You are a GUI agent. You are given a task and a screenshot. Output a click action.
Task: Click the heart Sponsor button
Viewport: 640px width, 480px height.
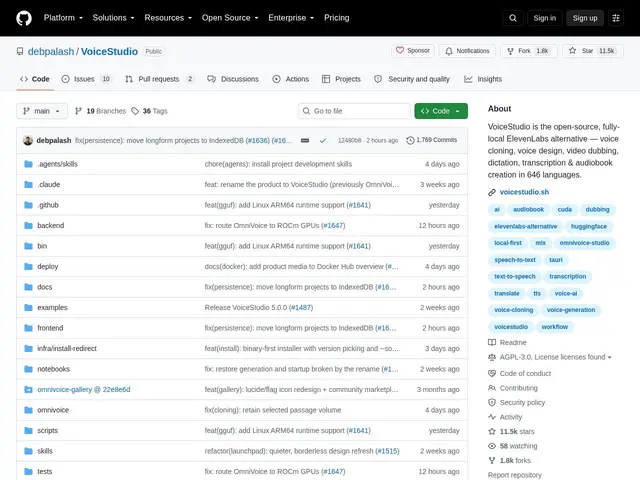[413, 51]
